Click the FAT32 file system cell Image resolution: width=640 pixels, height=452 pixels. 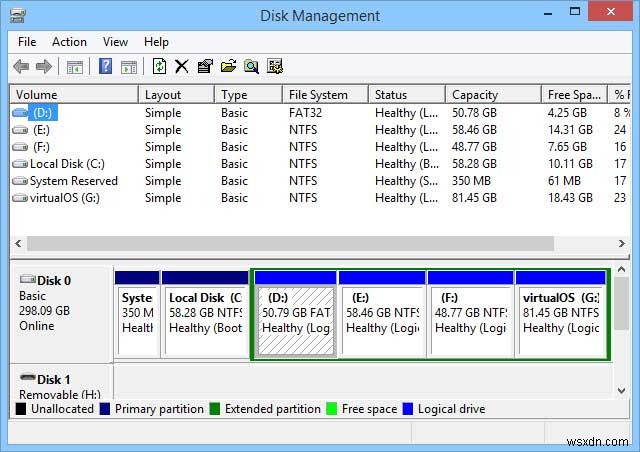point(305,113)
